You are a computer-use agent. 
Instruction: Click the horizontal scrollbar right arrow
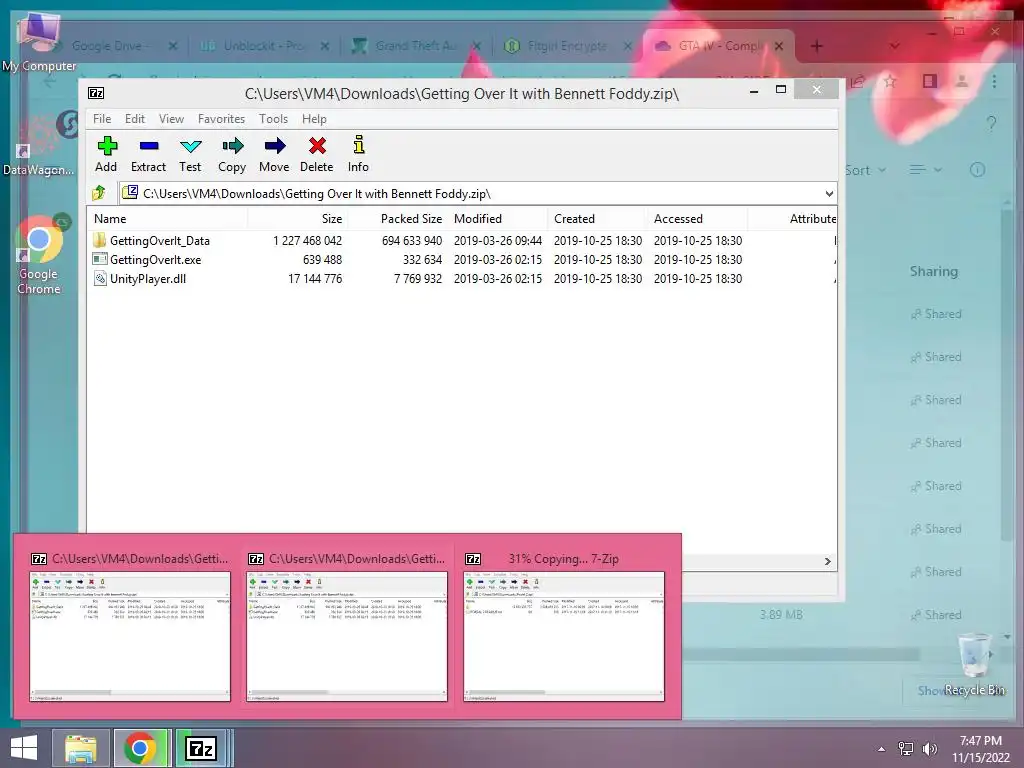point(827,561)
